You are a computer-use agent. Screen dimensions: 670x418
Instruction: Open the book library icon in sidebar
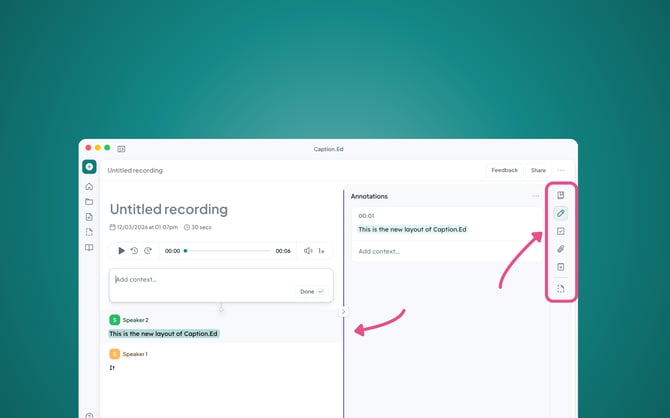89,247
